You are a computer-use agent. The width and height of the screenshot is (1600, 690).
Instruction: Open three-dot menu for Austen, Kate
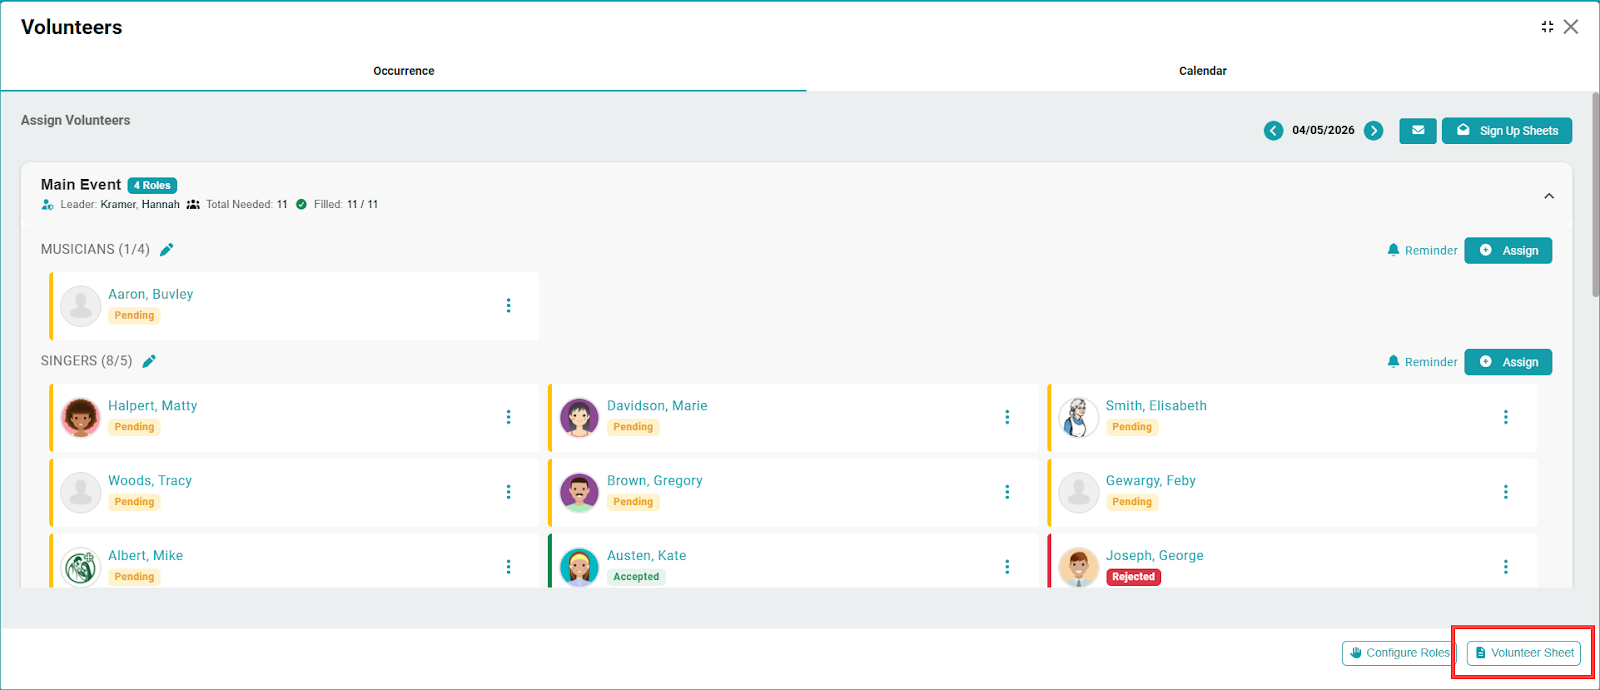click(1007, 567)
